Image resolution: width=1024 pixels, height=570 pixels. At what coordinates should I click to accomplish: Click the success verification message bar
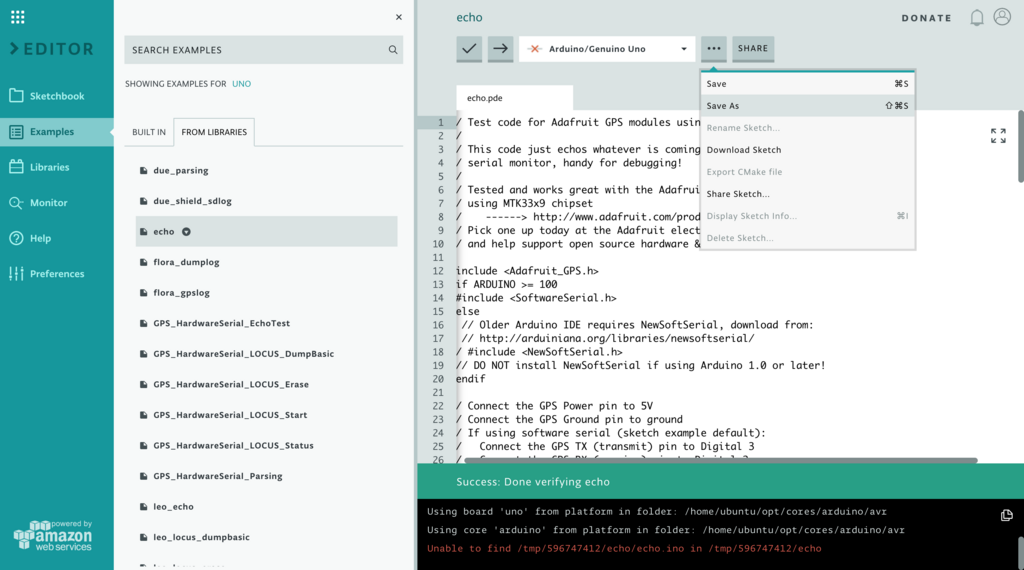click(720, 482)
